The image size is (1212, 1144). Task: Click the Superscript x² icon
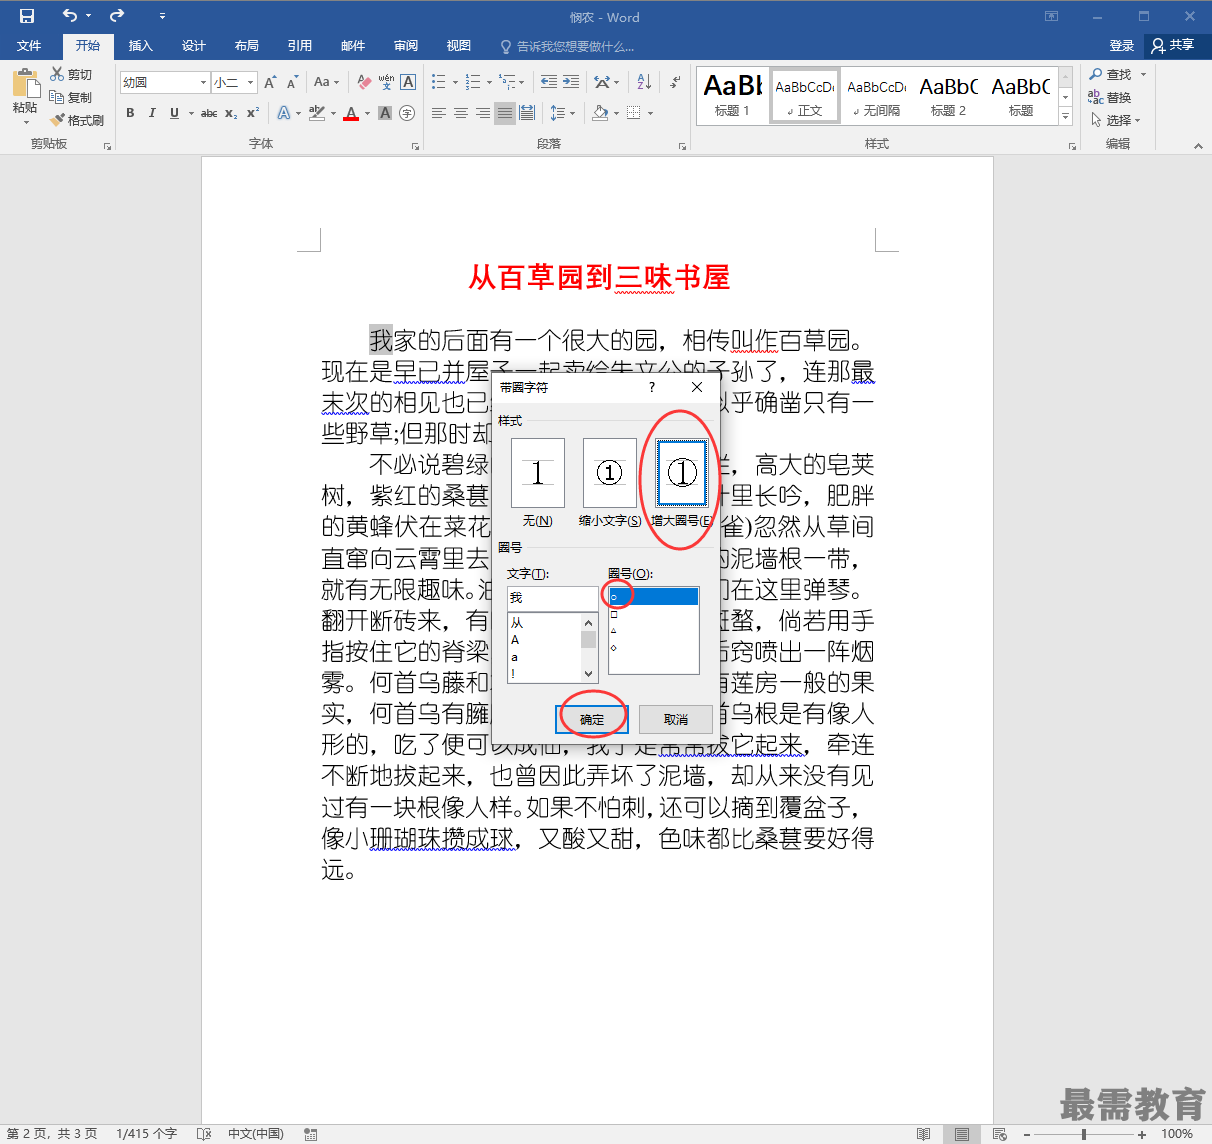coord(253,113)
